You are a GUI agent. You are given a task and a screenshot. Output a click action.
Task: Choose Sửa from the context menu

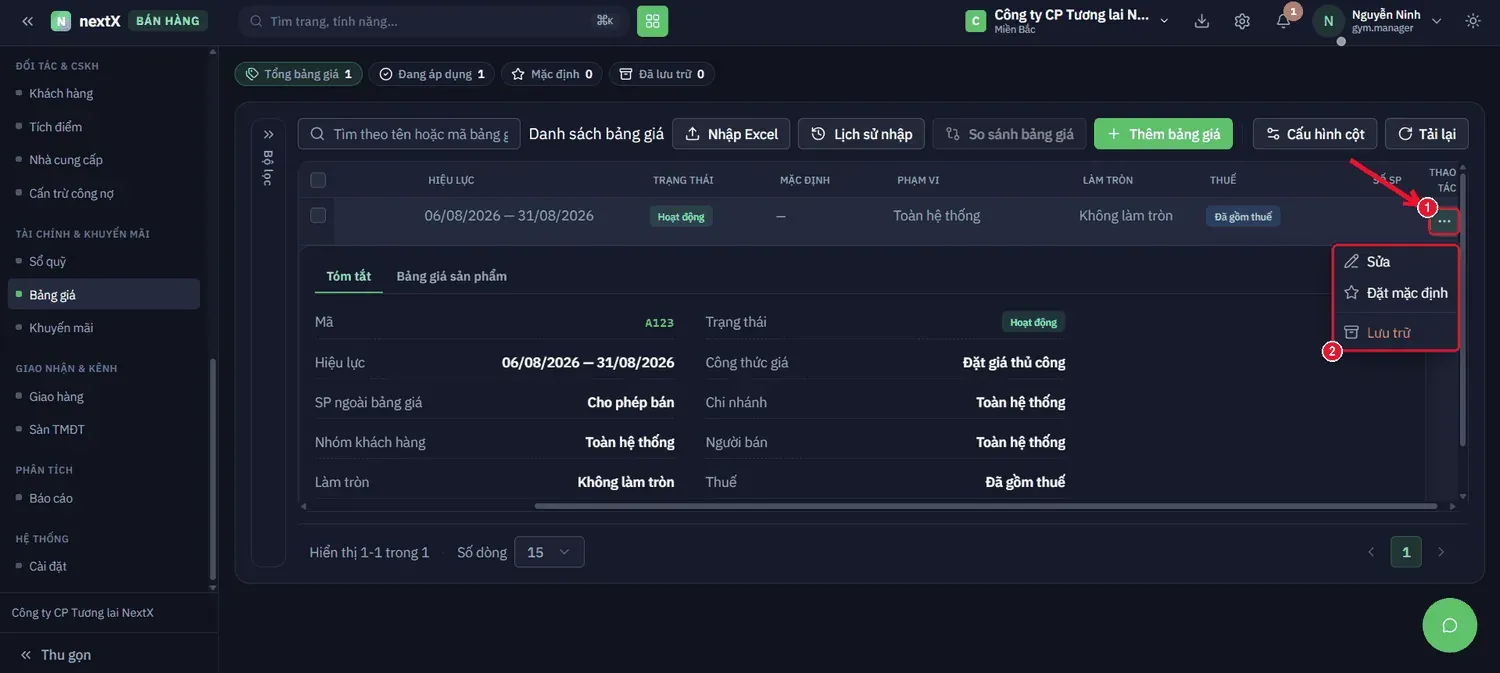point(1396,261)
